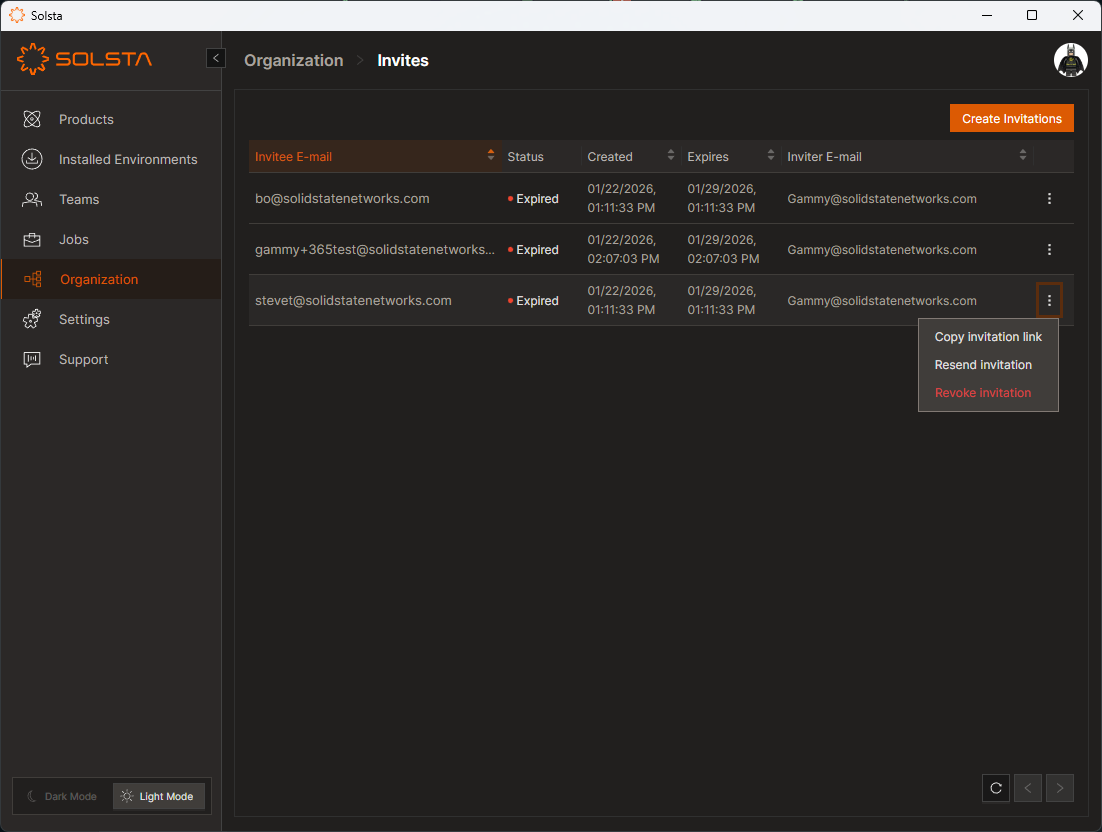This screenshot has width=1102, height=832.
Task: Open Settings section label
Action: pos(84,320)
